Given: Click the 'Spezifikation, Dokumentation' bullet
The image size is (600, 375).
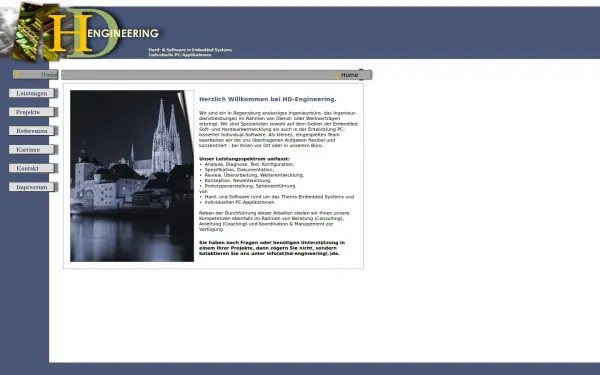Looking at the screenshot, I should coord(239,170).
